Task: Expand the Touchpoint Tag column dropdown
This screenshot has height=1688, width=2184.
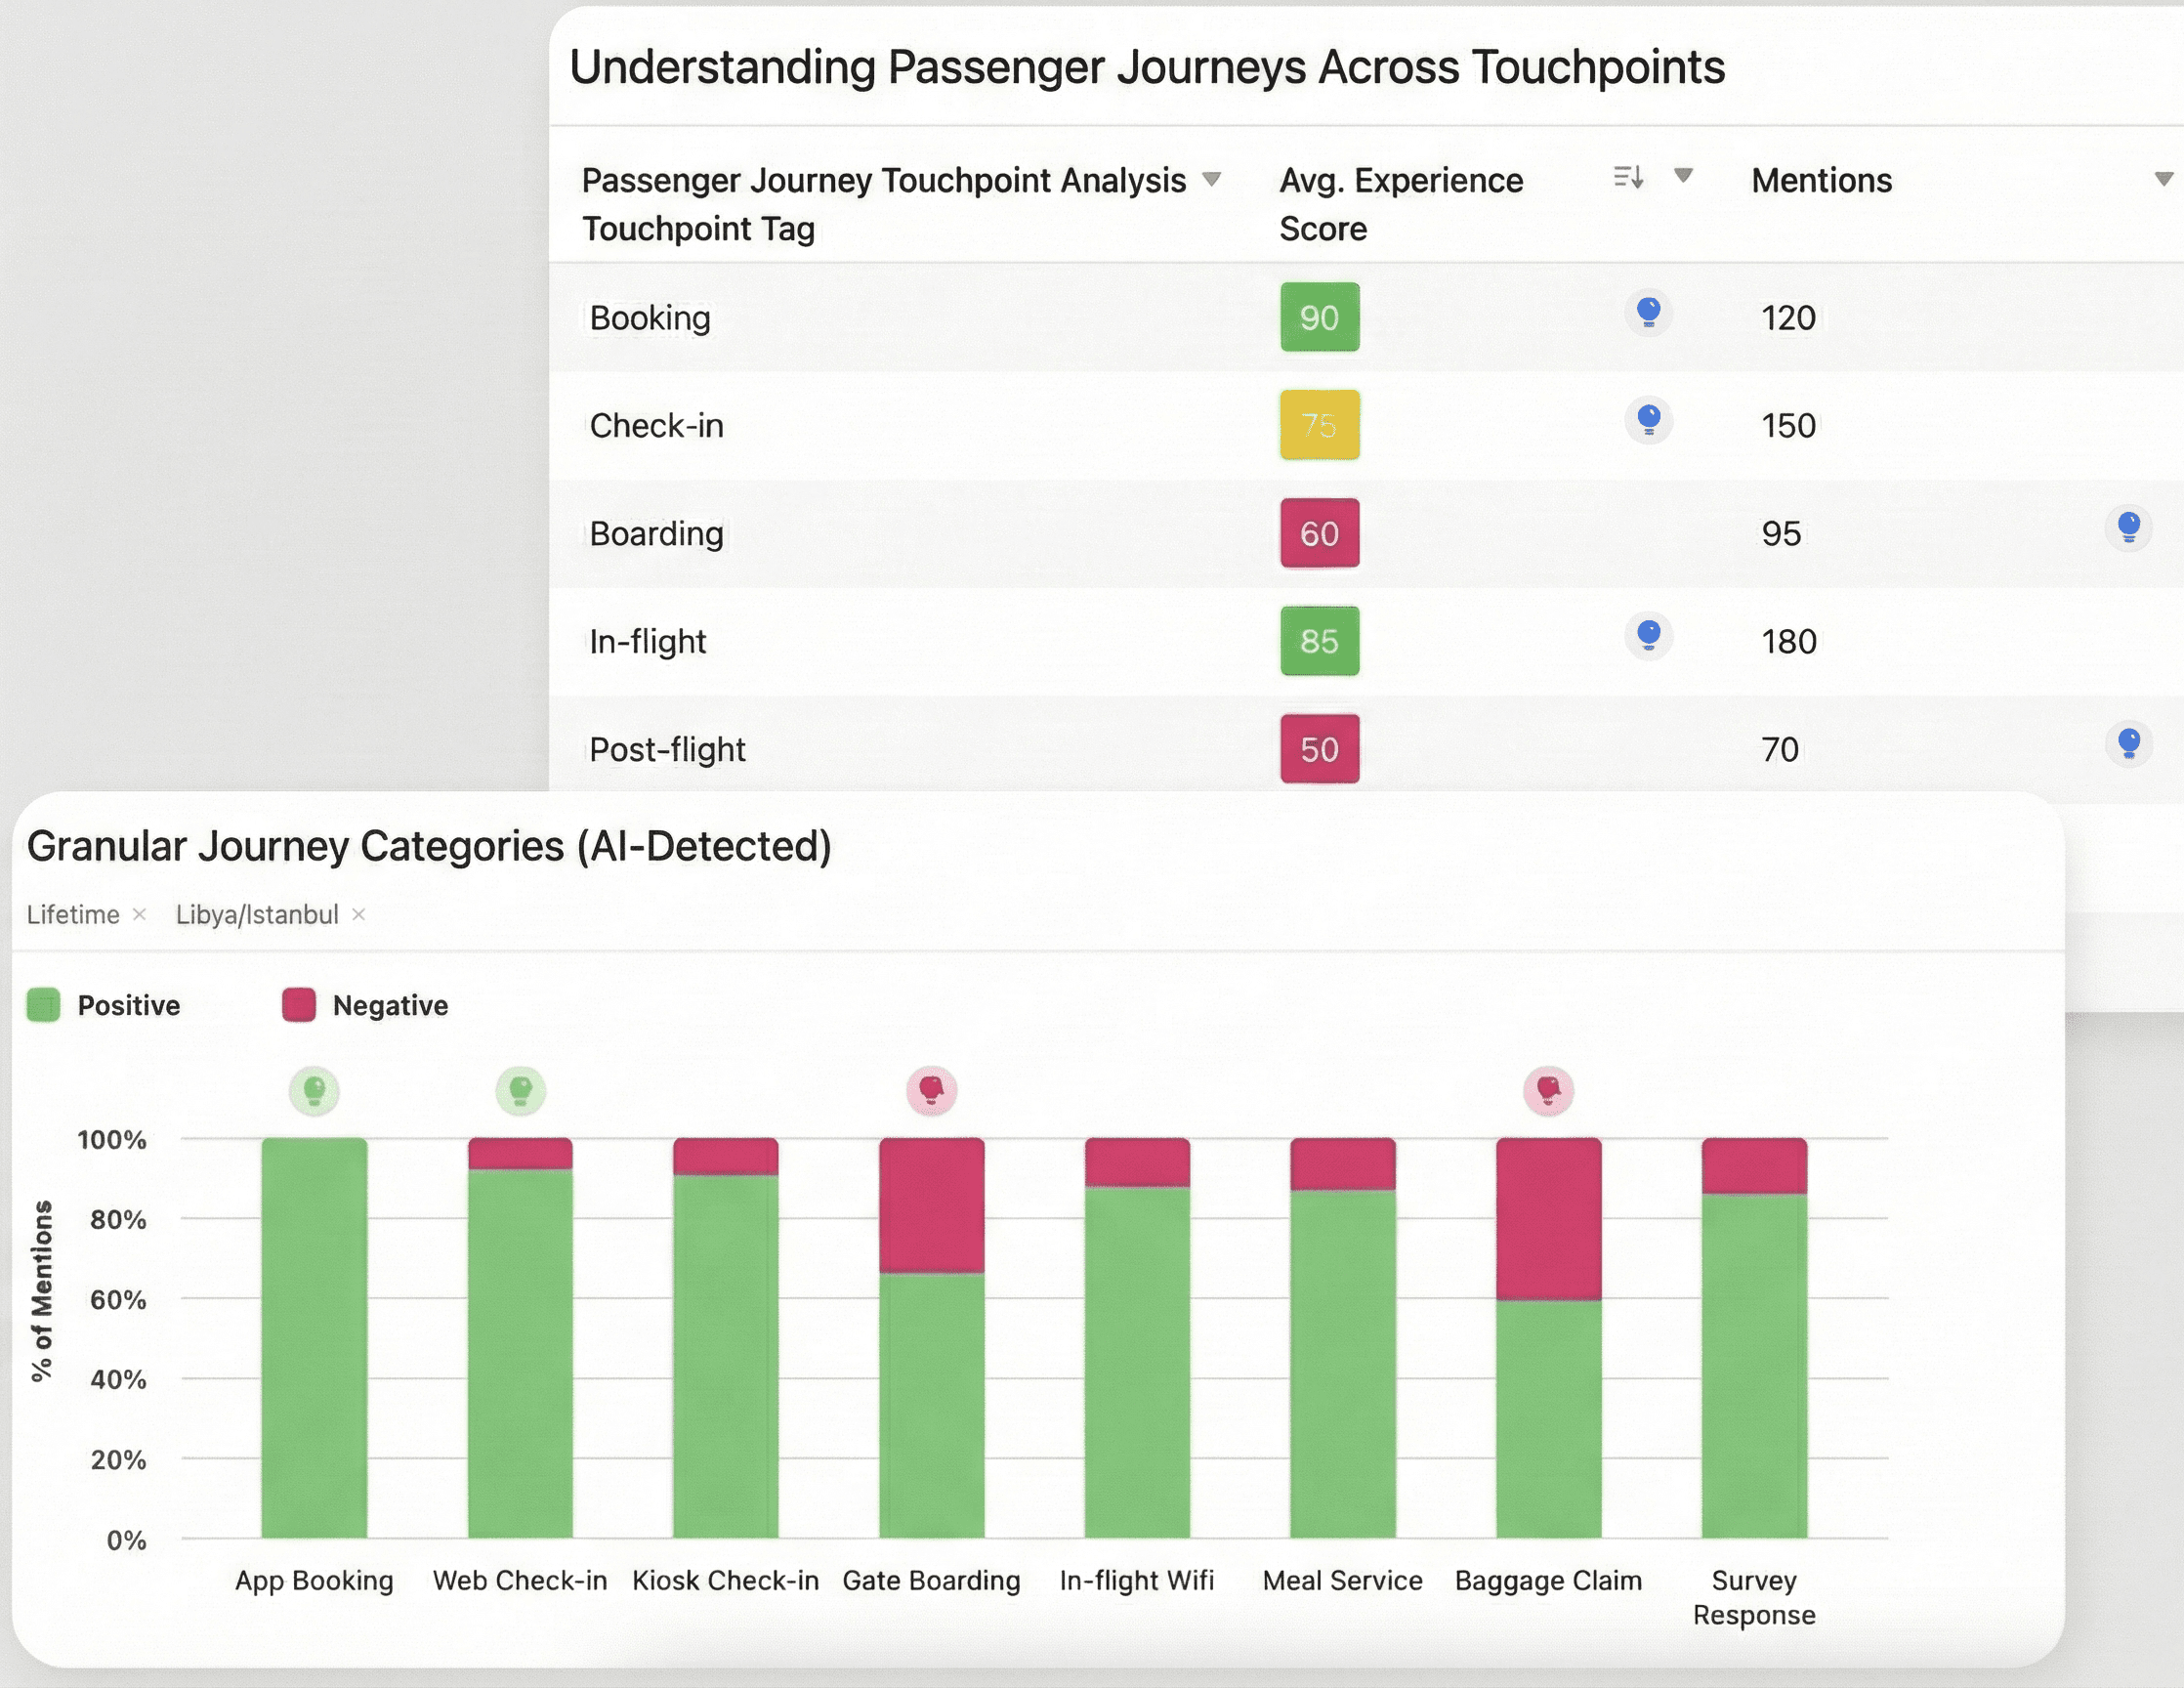Action: pyautogui.click(x=1211, y=178)
